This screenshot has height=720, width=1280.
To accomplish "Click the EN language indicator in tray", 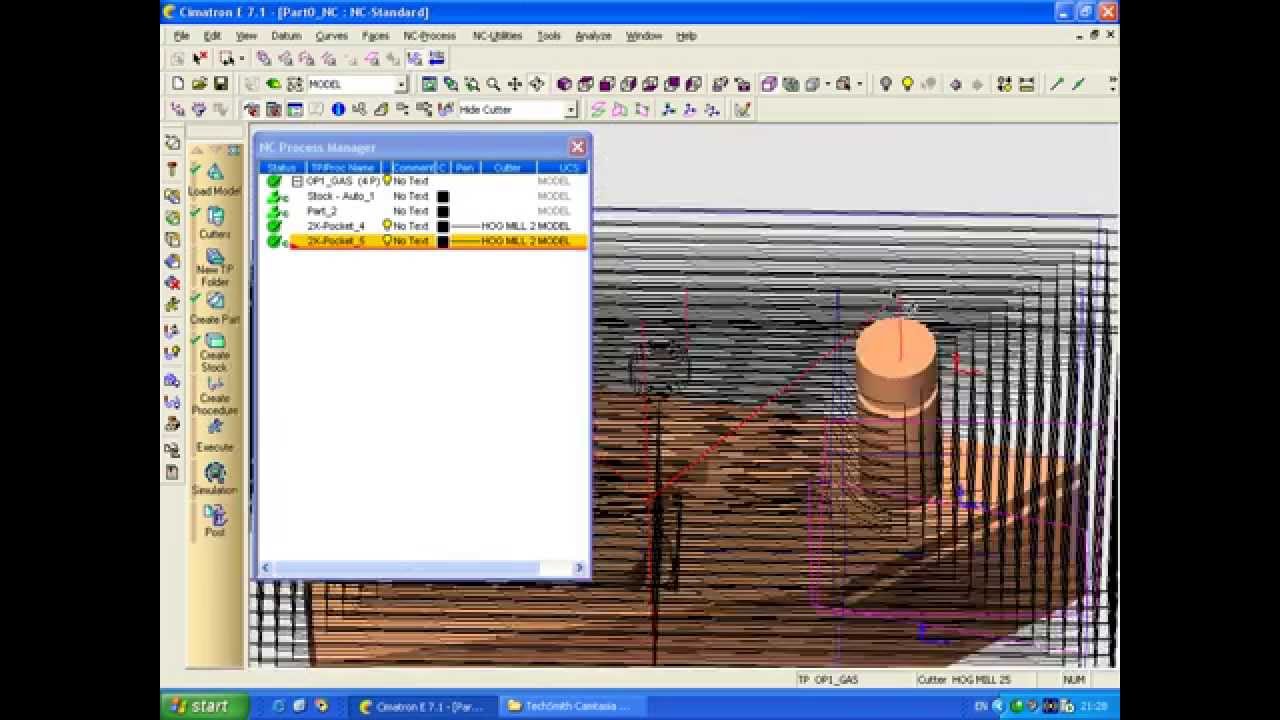I will (981, 706).
